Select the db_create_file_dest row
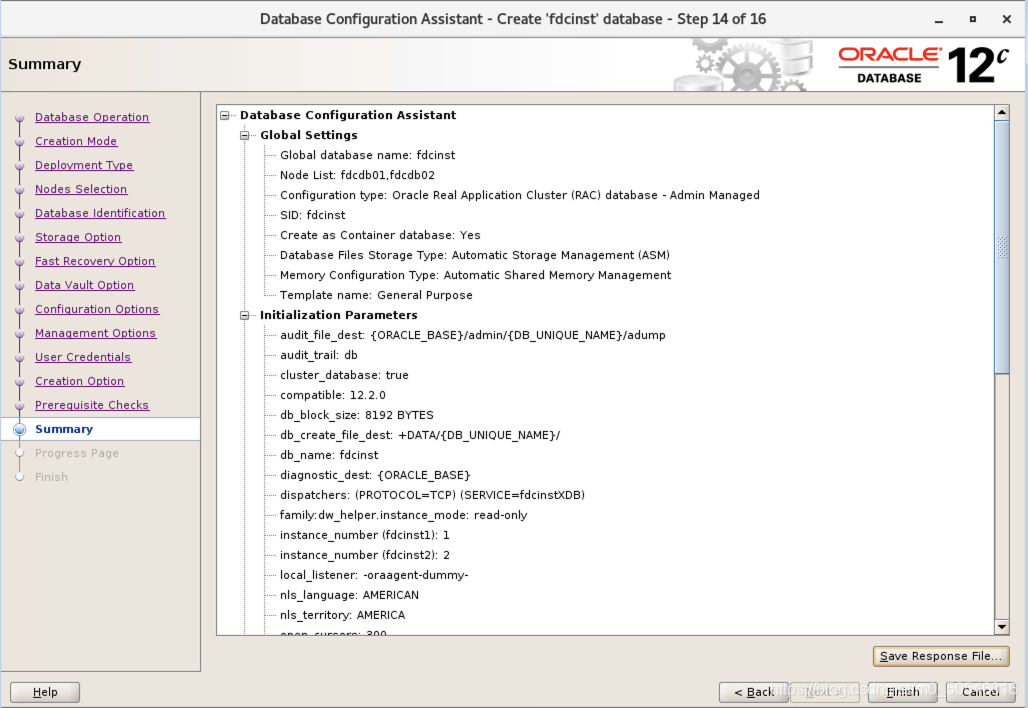 [420, 435]
